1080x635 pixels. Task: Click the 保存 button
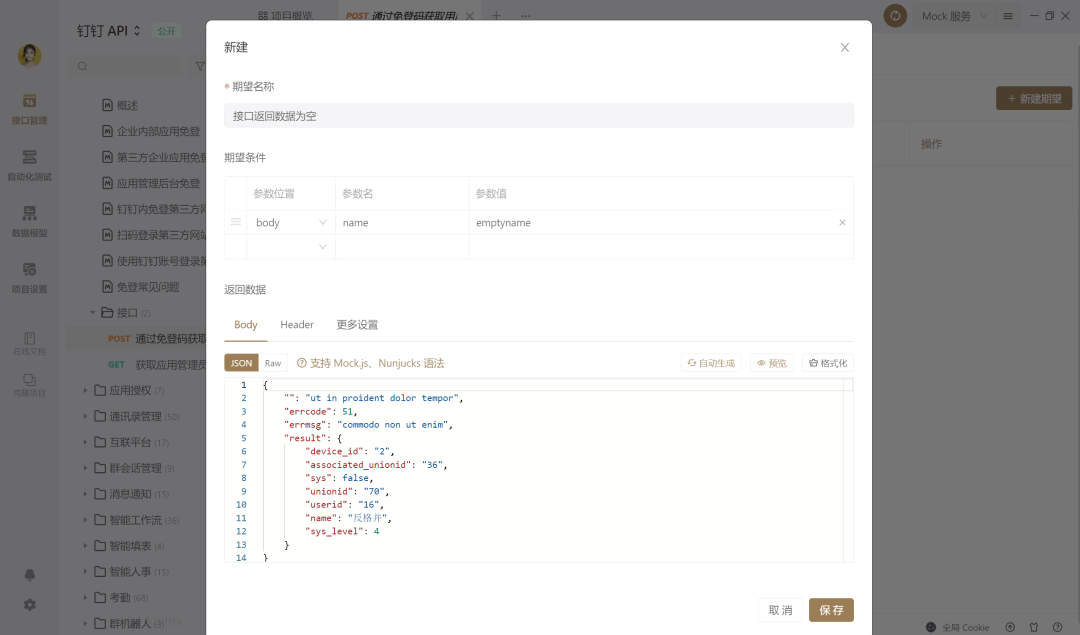point(833,610)
